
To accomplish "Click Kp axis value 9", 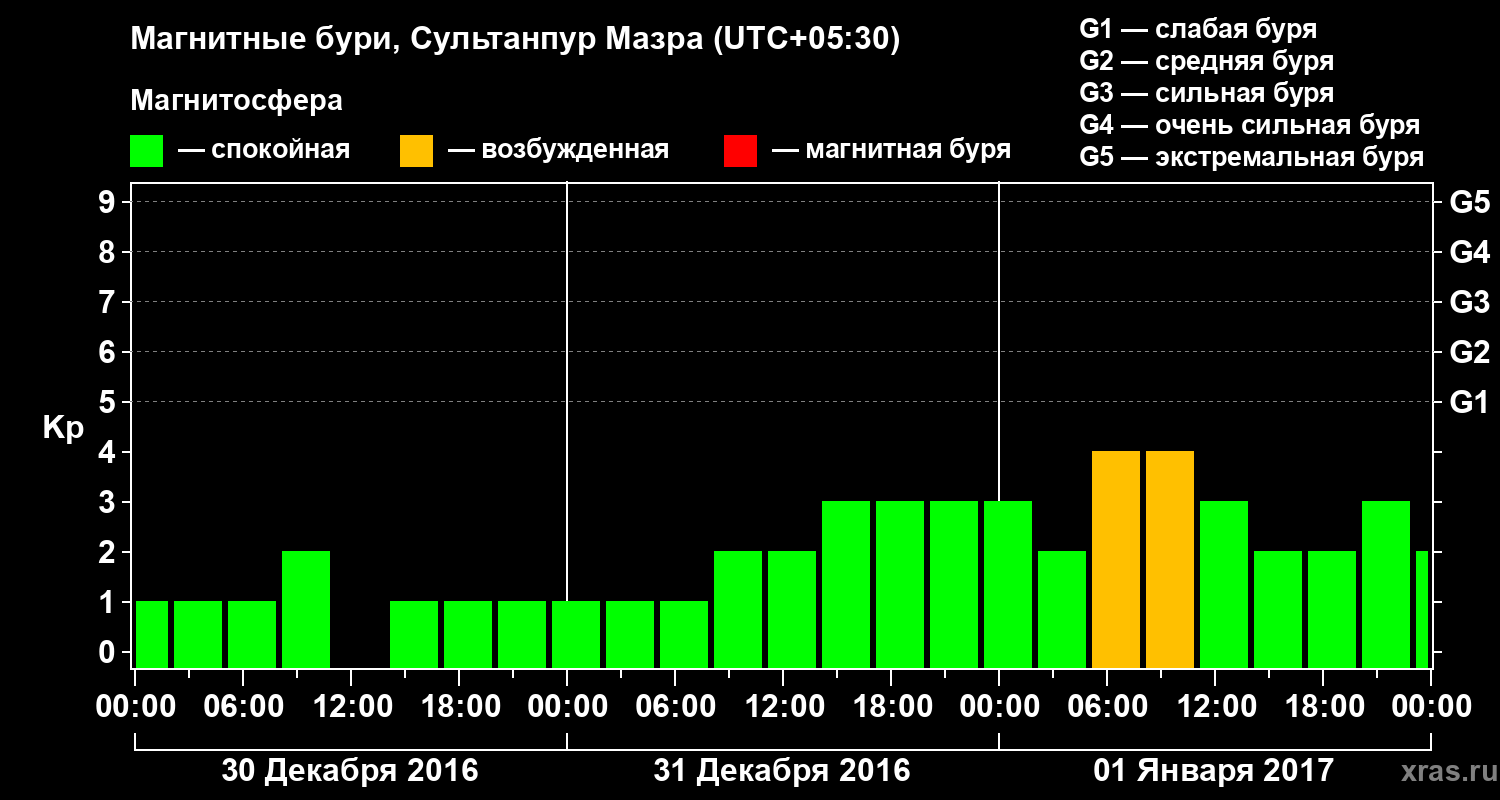I will (x=109, y=202).
